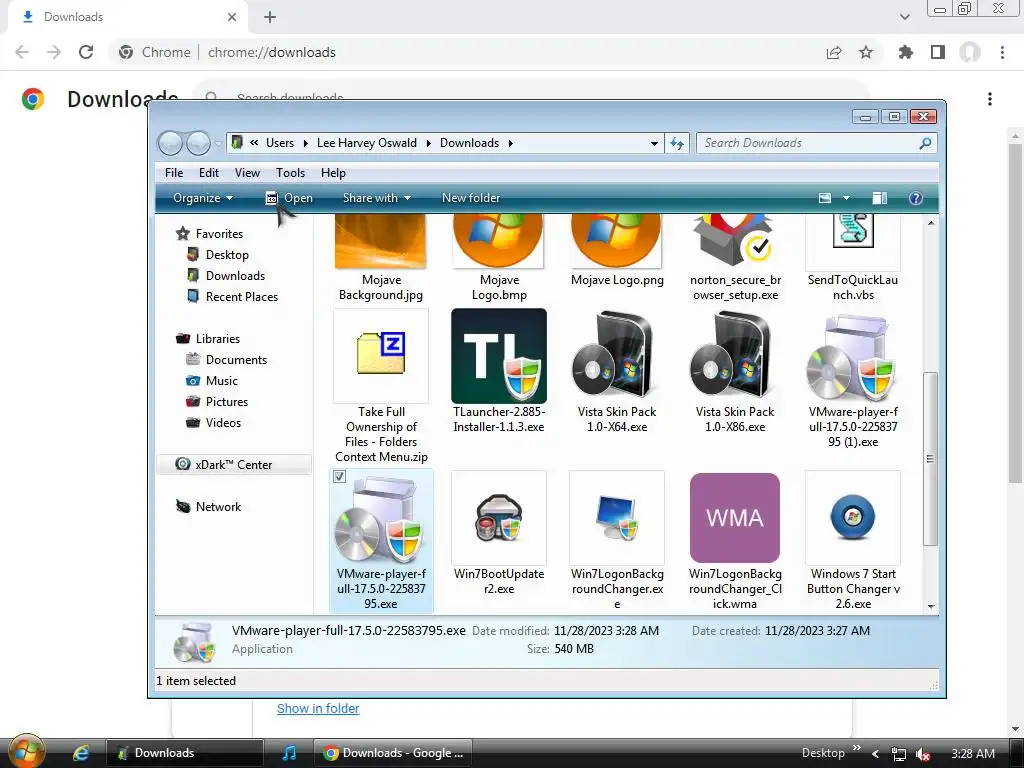Click the Explorer vertical scrollbar thumb

[x=931, y=458]
